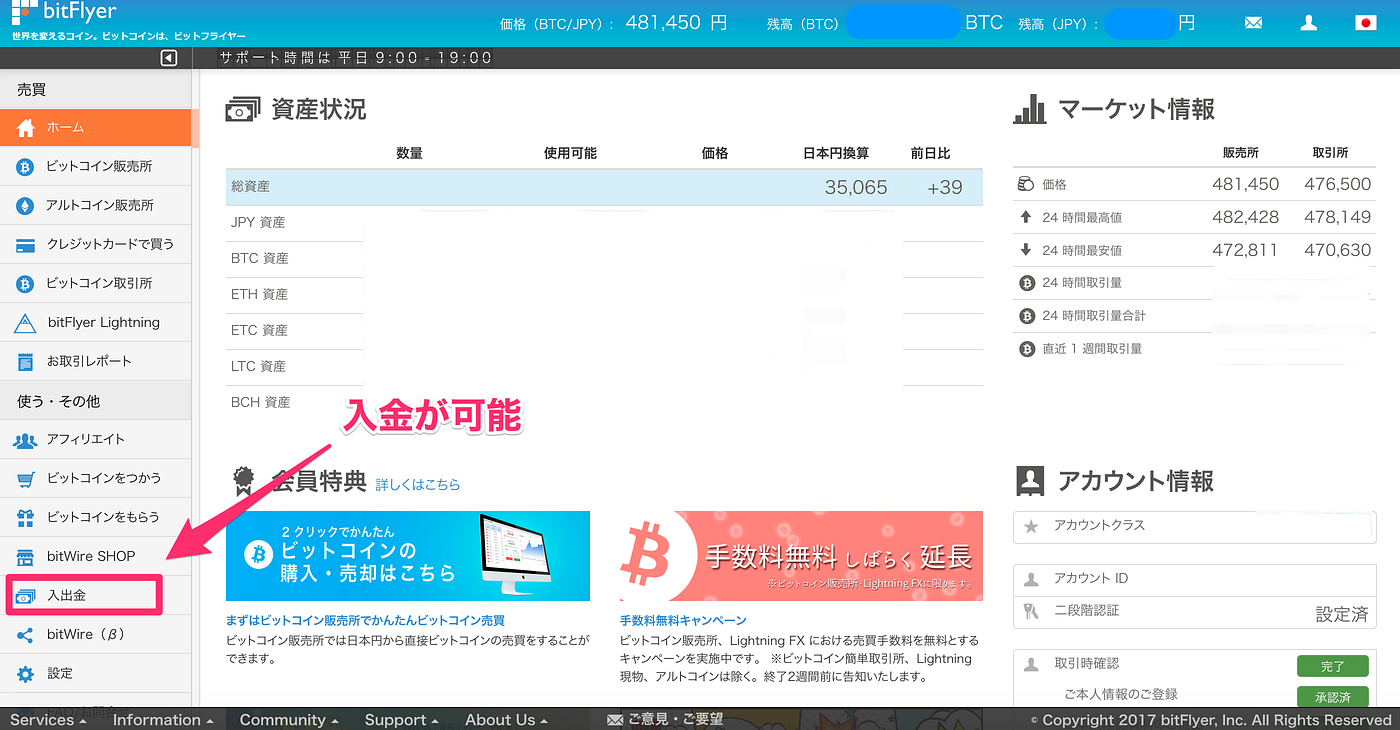Click the home icon in the sidebar
This screenshot has height=730, width=1400.
click(x=26, y=128)
